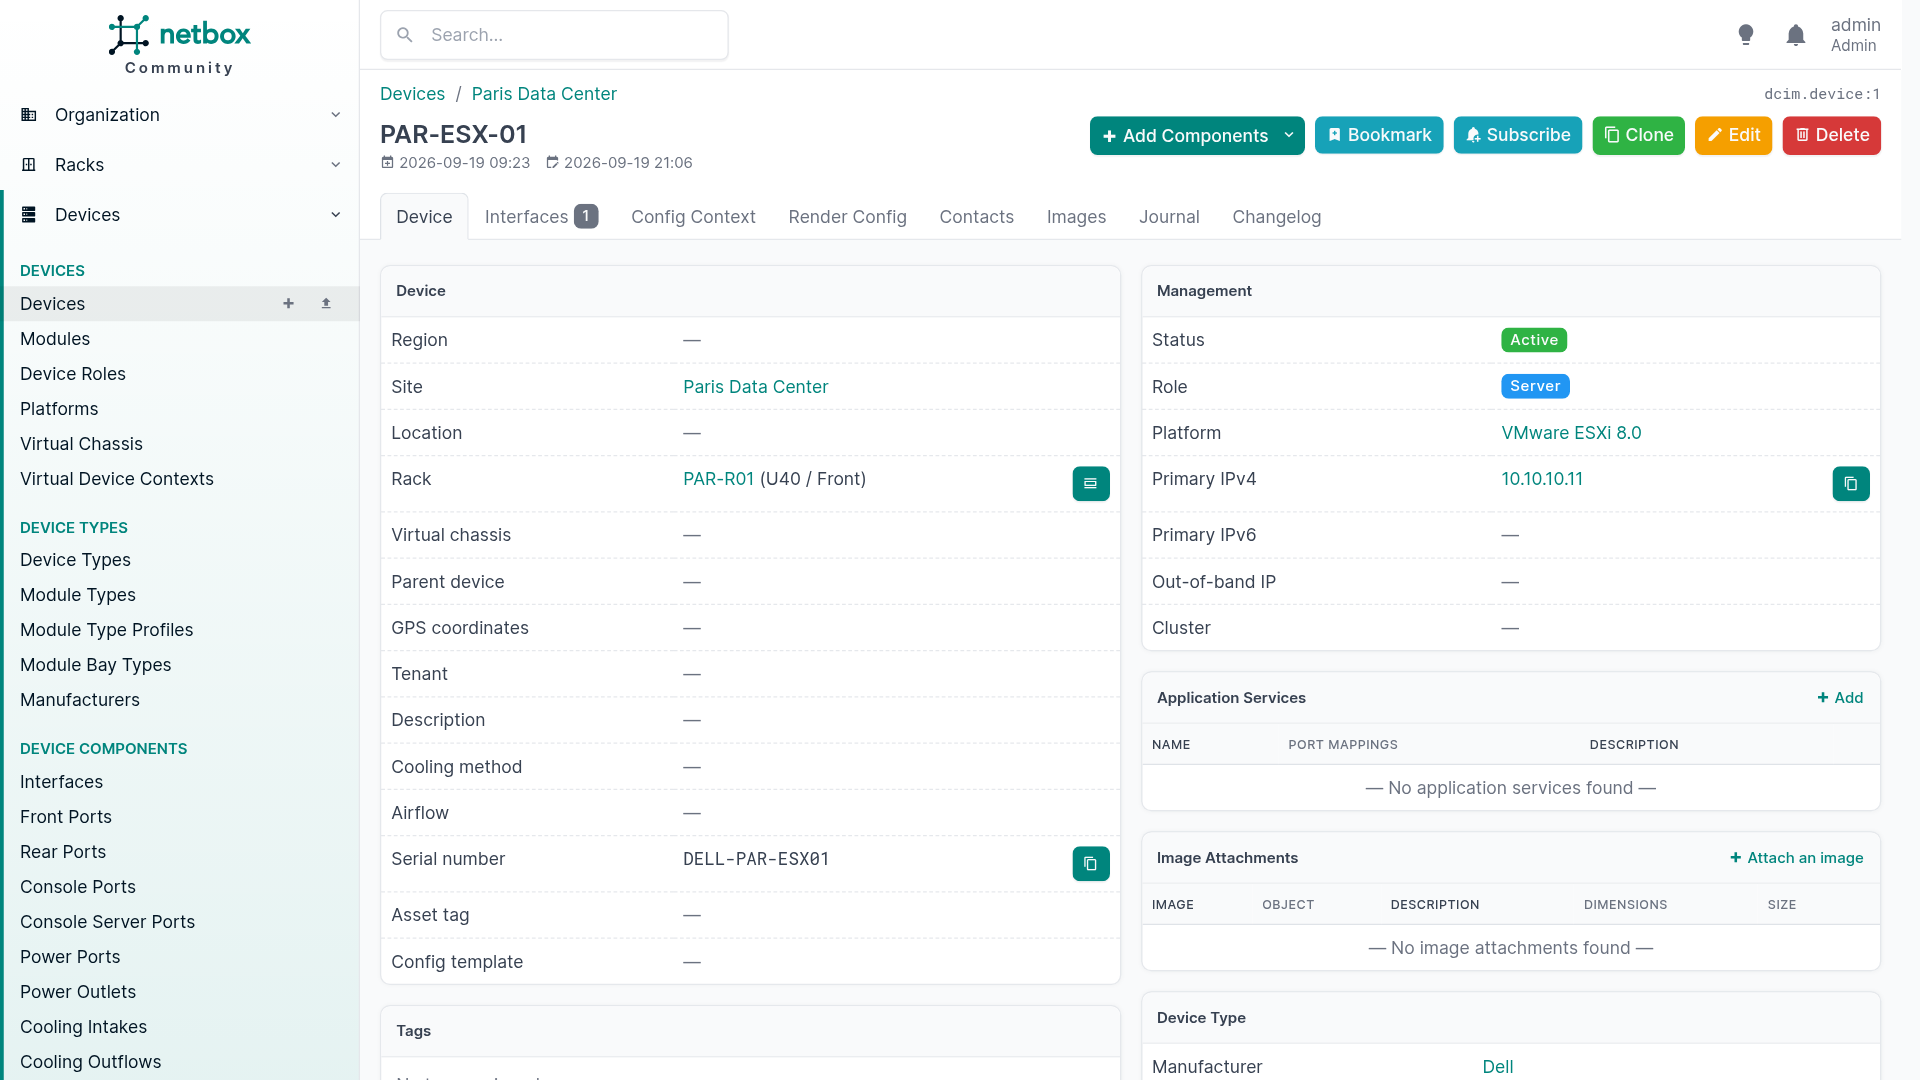This screenshot has height=1080, width=1920.
Task: Open the 10.10.10.11 IP address link
Action: (1542, 479)
